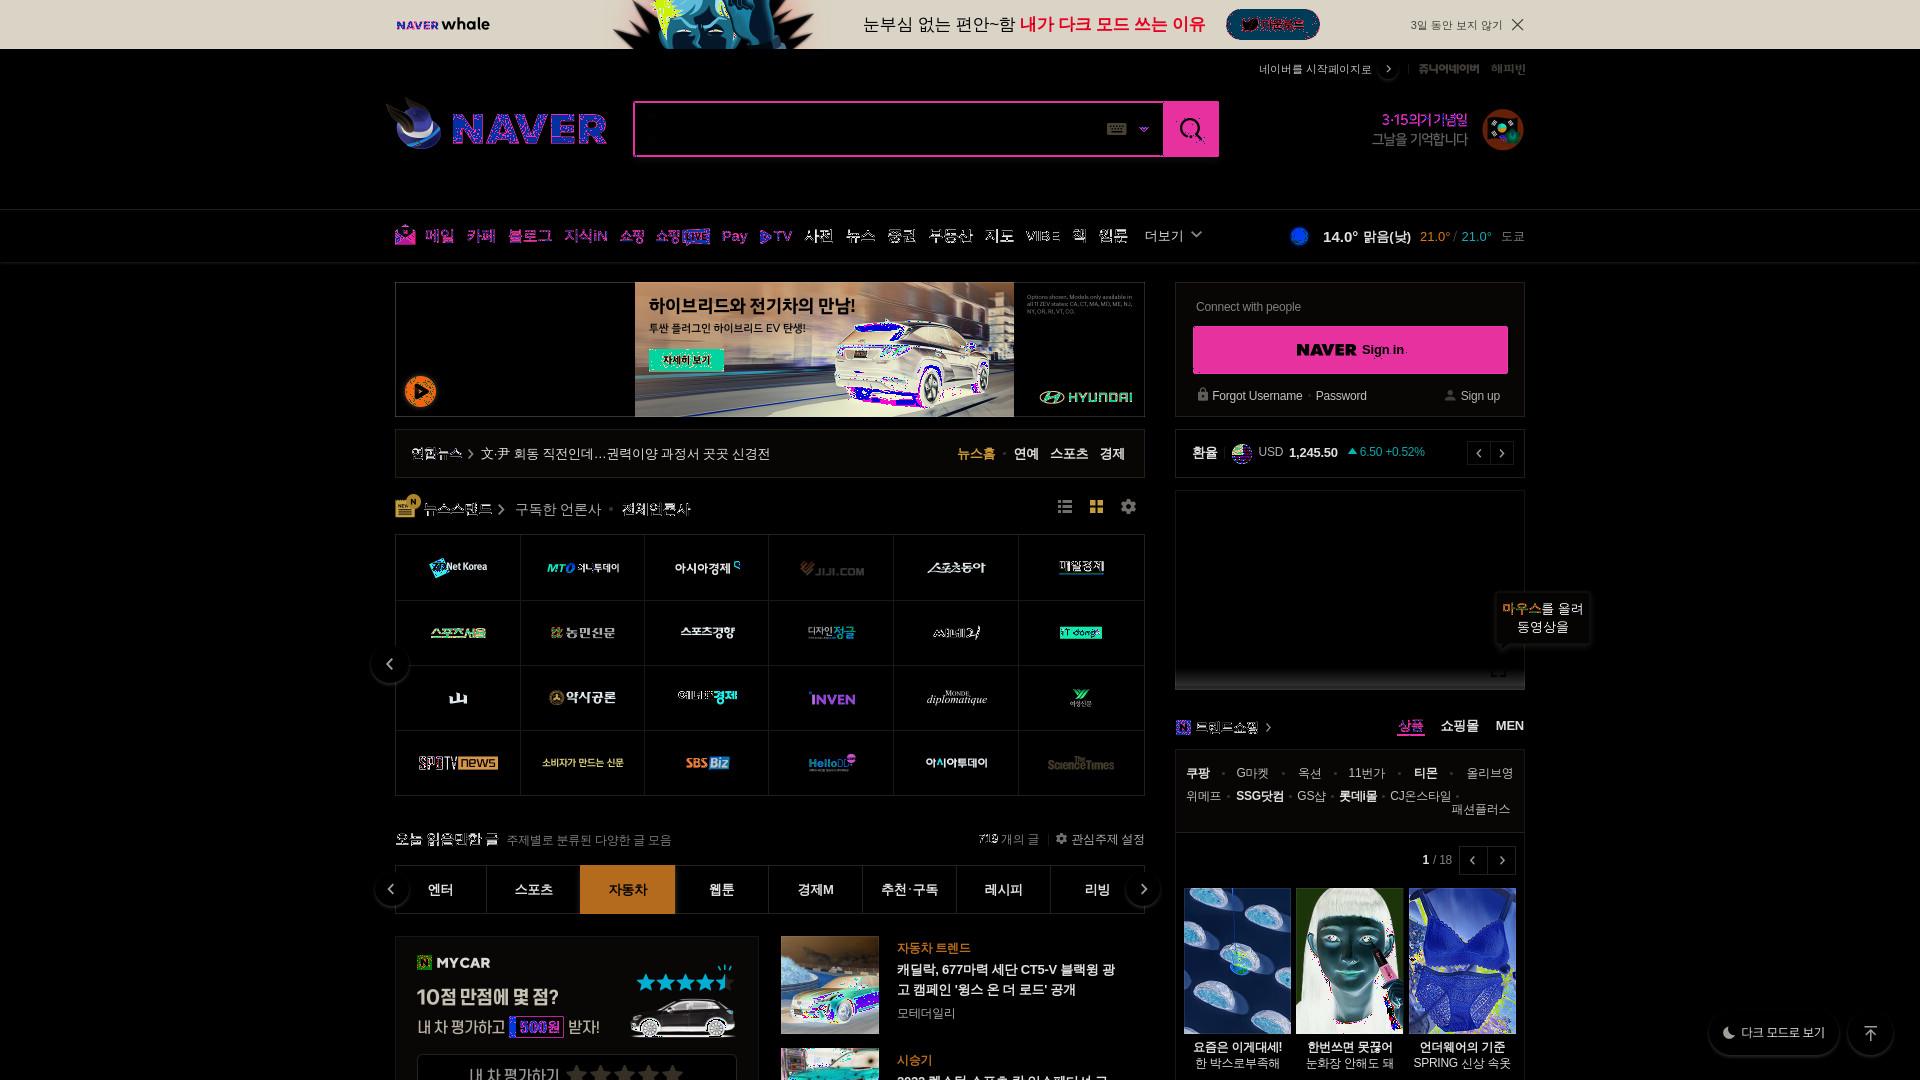This screenshot has height=1080, width=1920.
Task: Click Sign up link
Action: click(x=1480, y=396)
